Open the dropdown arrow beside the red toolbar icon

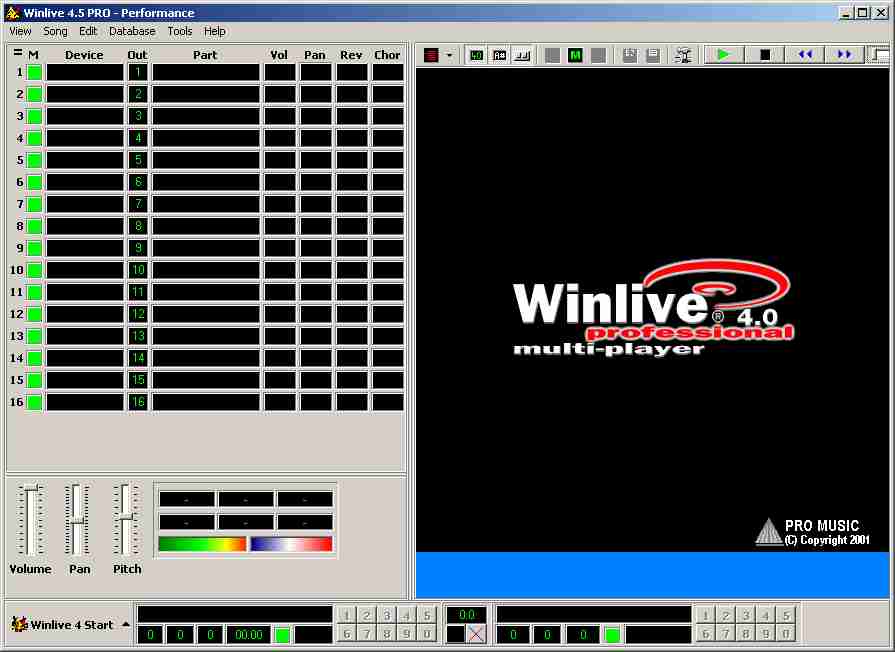pyautogui.click(x=449, y=55)
